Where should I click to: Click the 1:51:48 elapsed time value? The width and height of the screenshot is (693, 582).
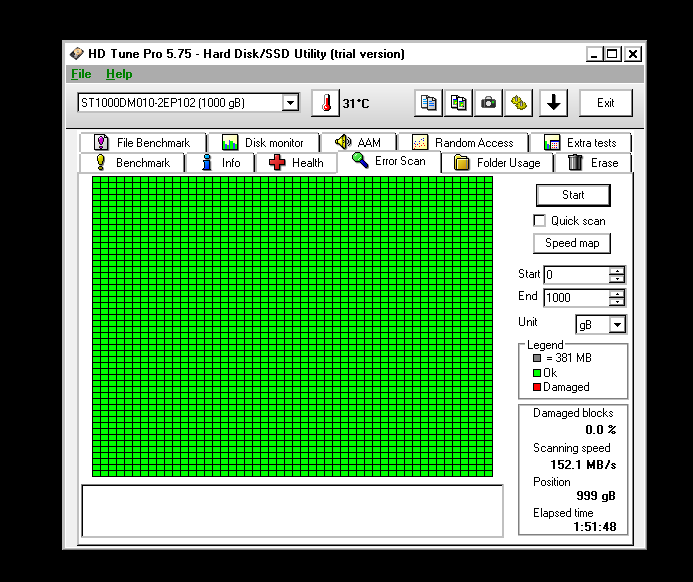pyautogui.click(x=595, y=527)
